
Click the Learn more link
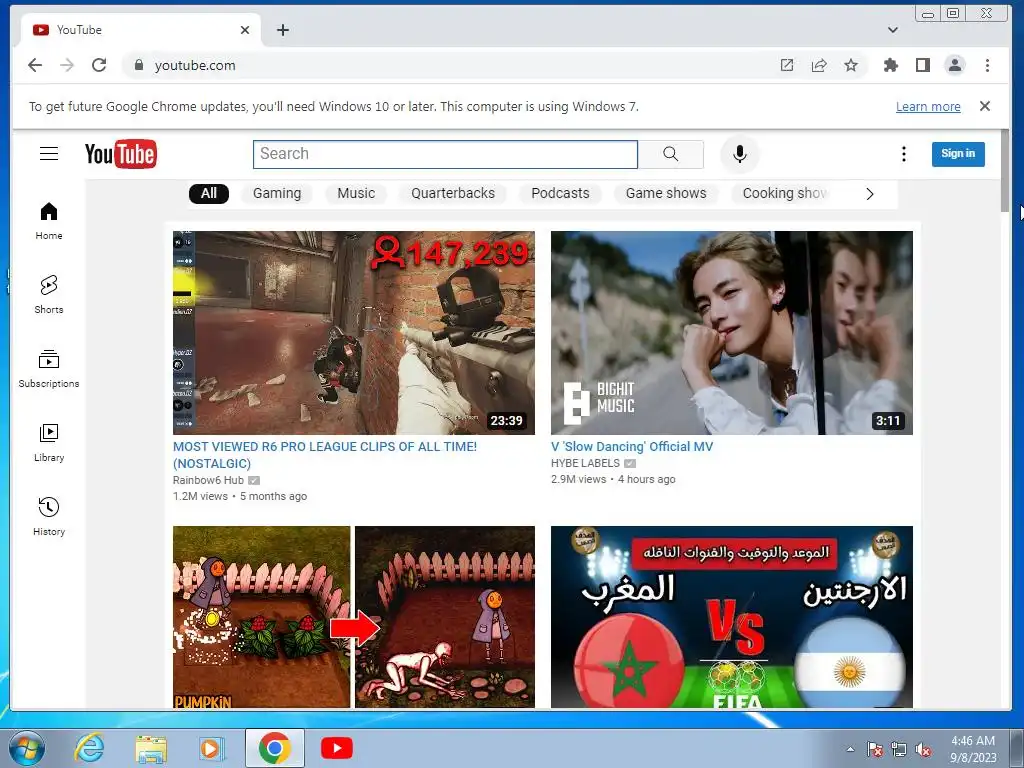pyautogui.click(x=928, y=106)
